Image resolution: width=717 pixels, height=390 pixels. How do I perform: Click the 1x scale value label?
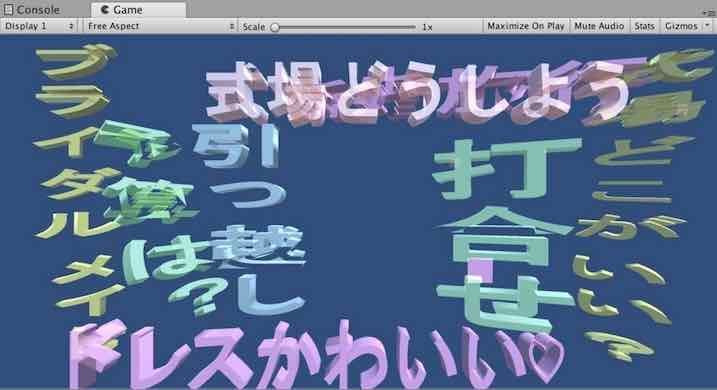click(427, 27)
